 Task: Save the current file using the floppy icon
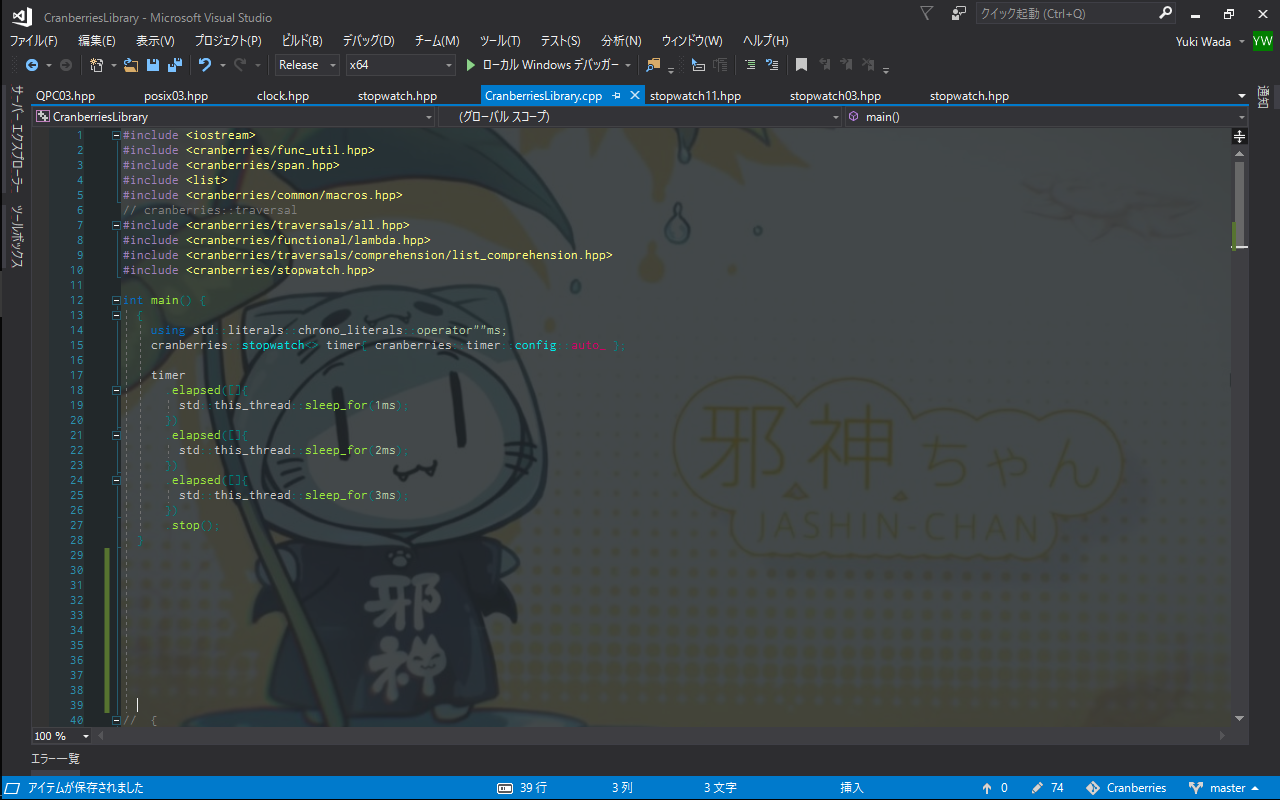click(153, 65)
